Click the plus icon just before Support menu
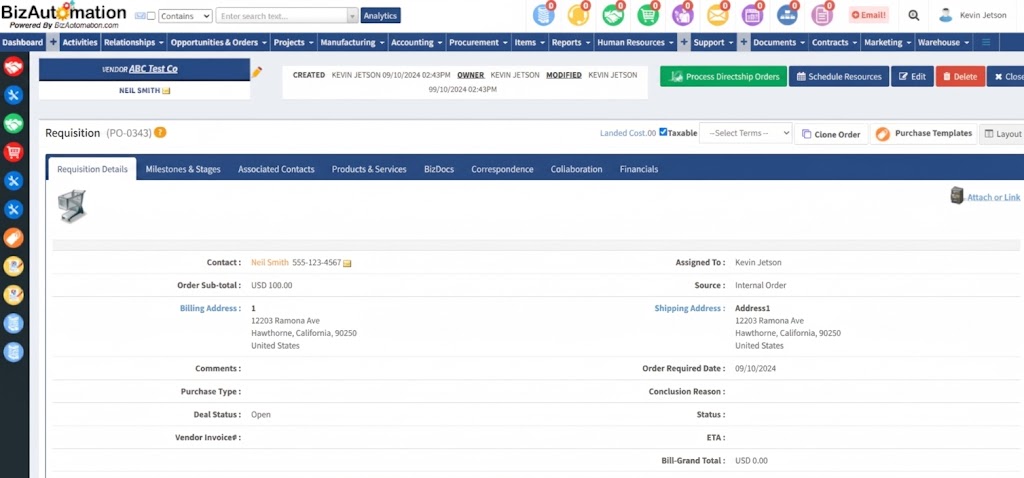 click(684, 42)
